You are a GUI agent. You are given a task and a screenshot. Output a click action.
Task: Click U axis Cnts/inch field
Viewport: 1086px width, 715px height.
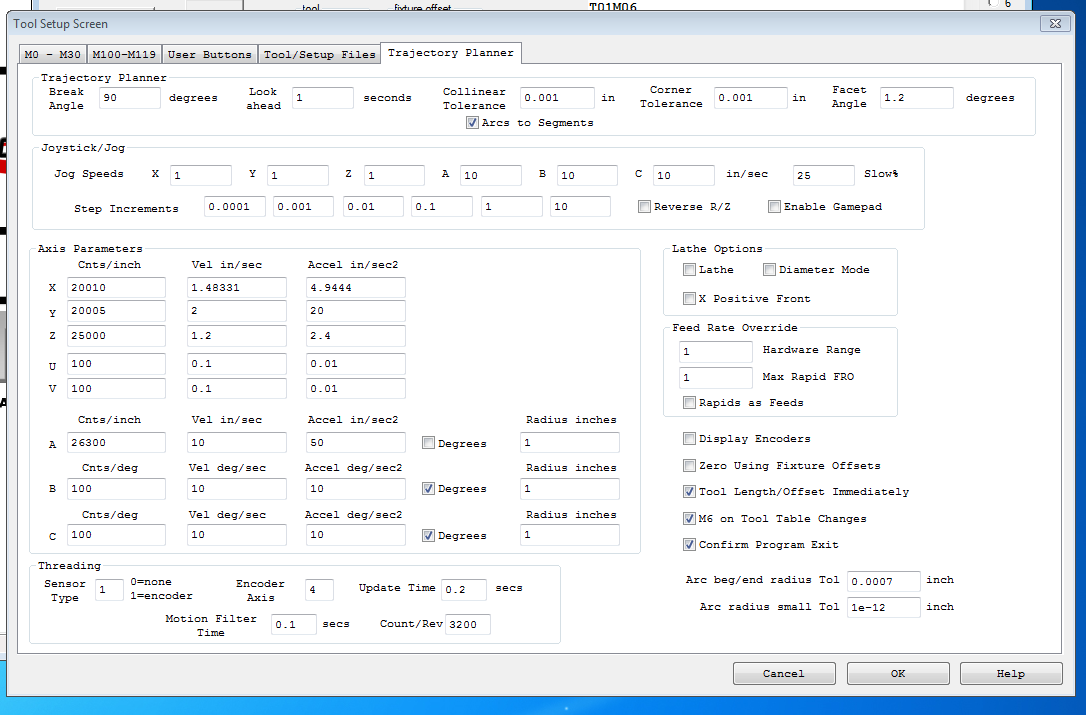[116, 364]
